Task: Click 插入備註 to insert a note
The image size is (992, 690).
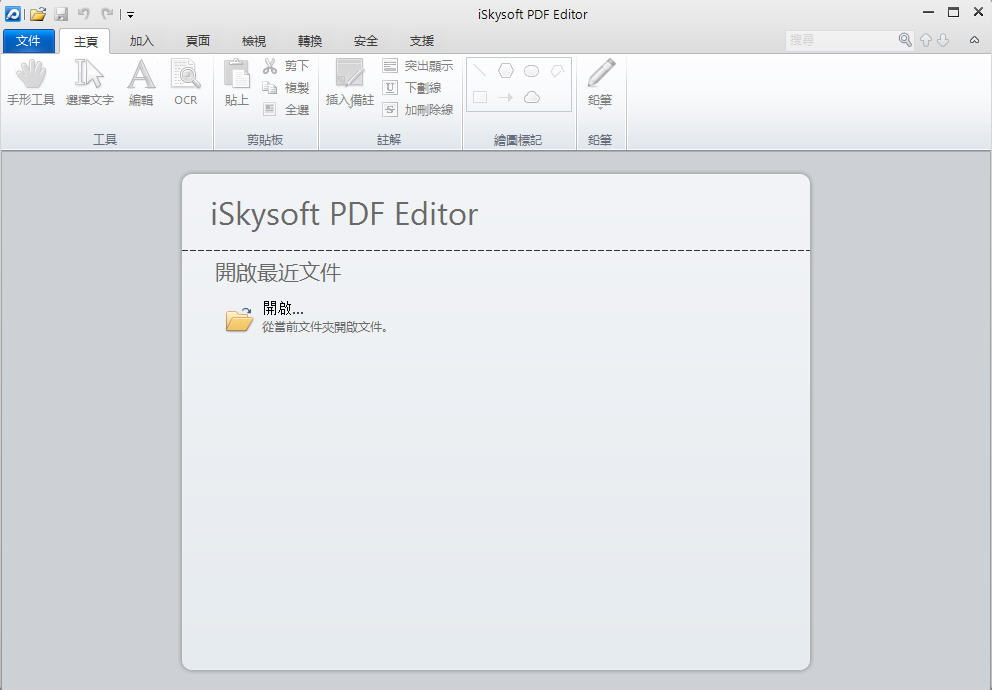Action: pos(349,83)
